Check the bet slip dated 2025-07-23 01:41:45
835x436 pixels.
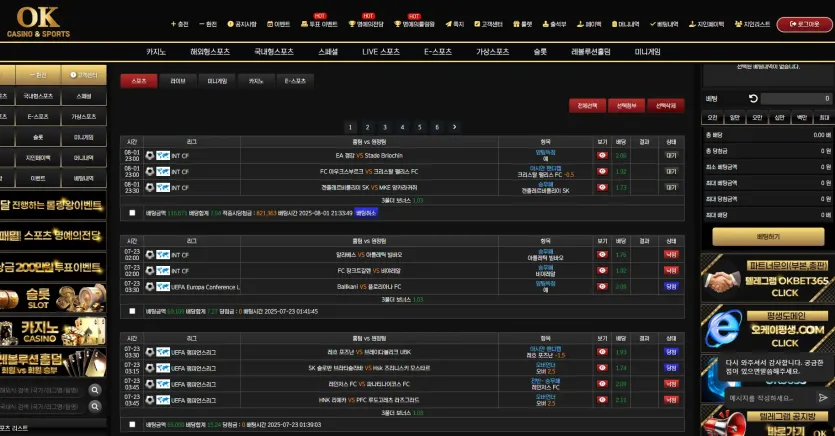[132, 311]
